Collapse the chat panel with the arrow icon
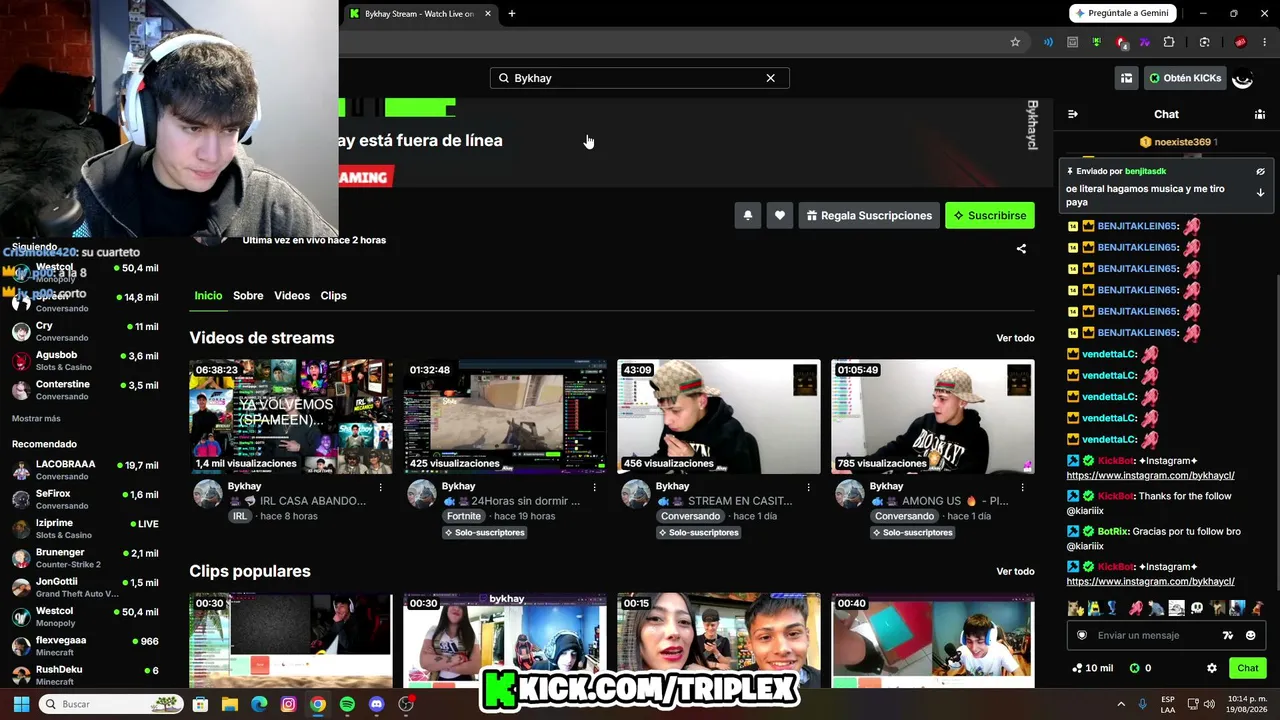1280x720 pixels. [x=1072, y=114]
